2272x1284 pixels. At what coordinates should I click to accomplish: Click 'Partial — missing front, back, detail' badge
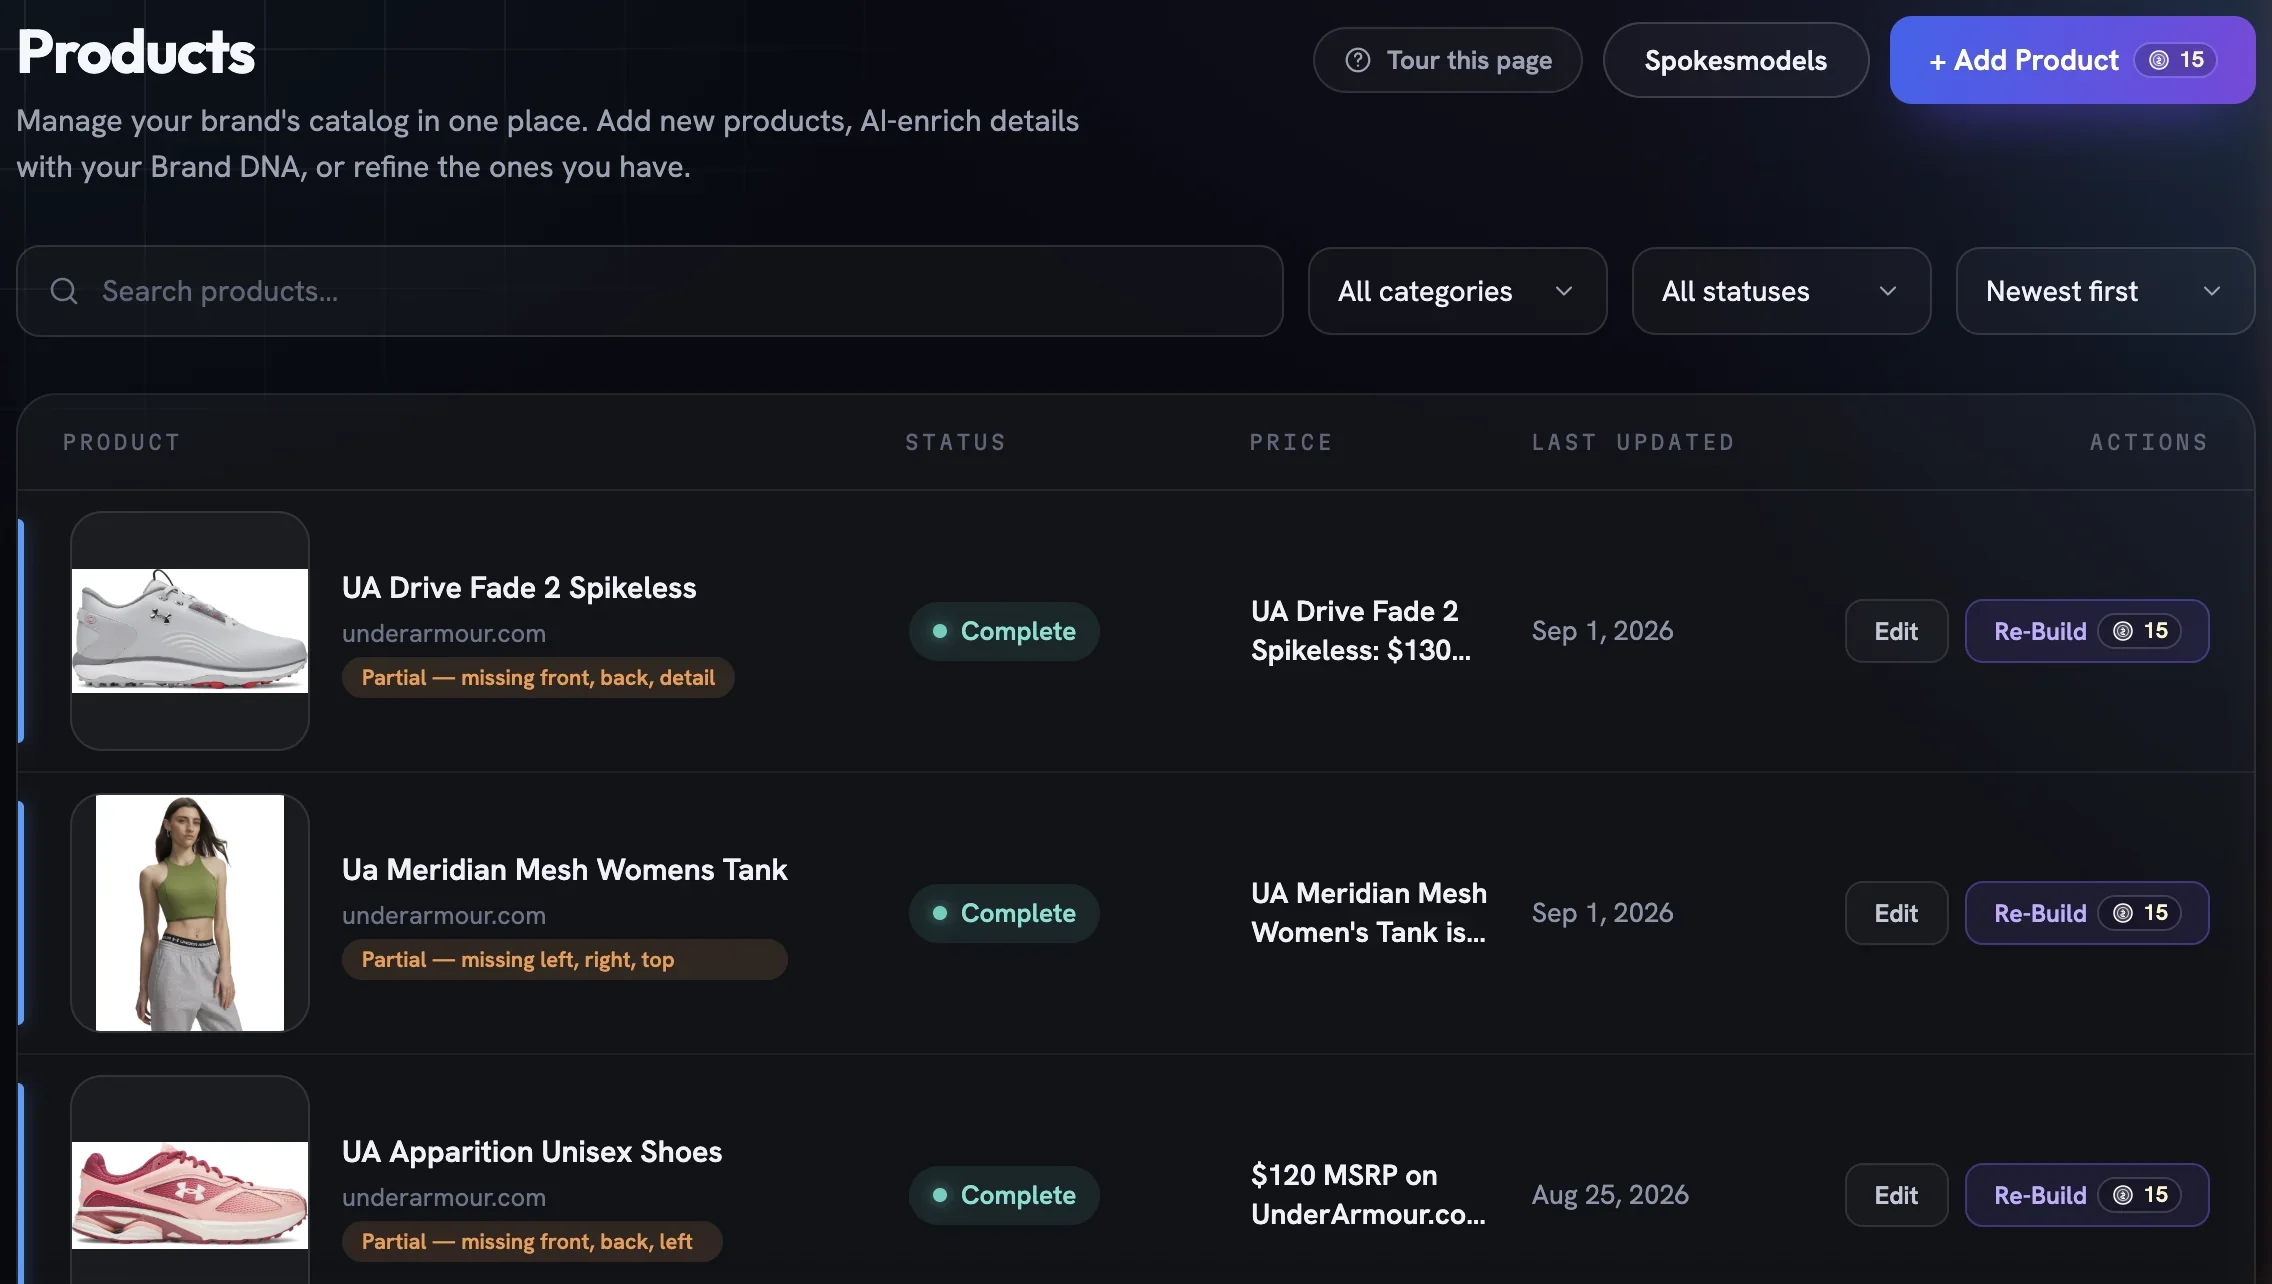coord(538,677)
